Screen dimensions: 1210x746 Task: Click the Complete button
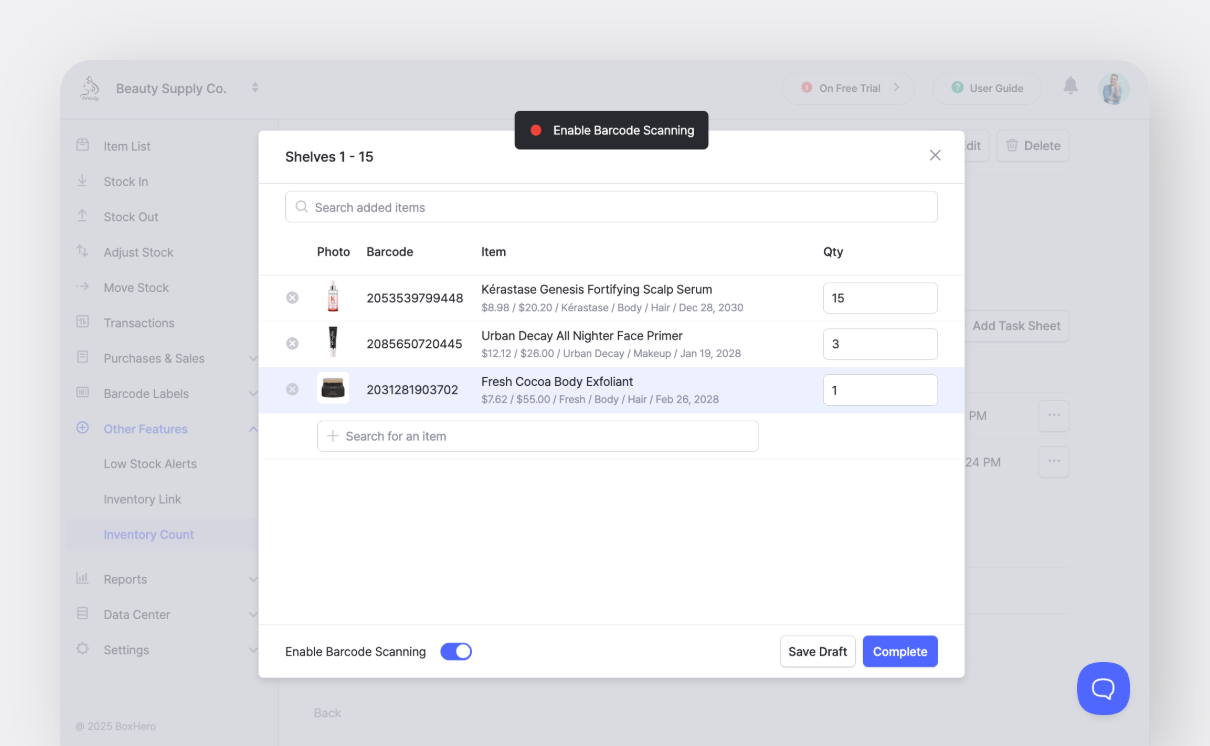coord(900,652)
